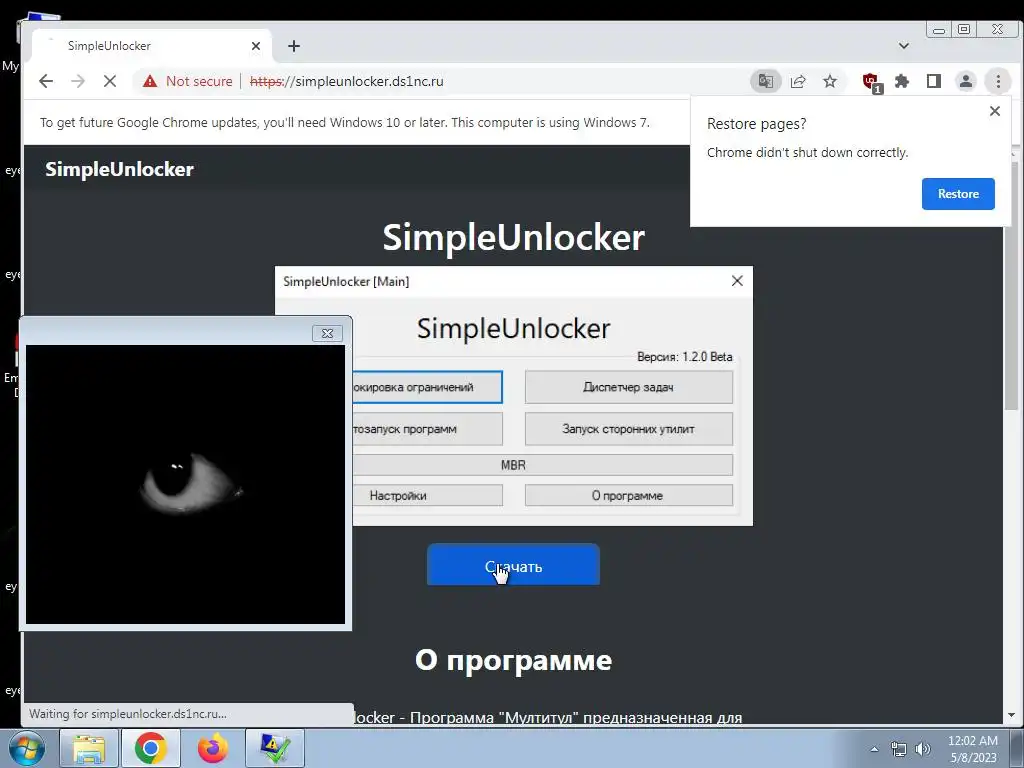Click the page vertical scrollbar thumb
Image resolution: width=1024 pixels, height=768 pixels.
pos(1011,287)
